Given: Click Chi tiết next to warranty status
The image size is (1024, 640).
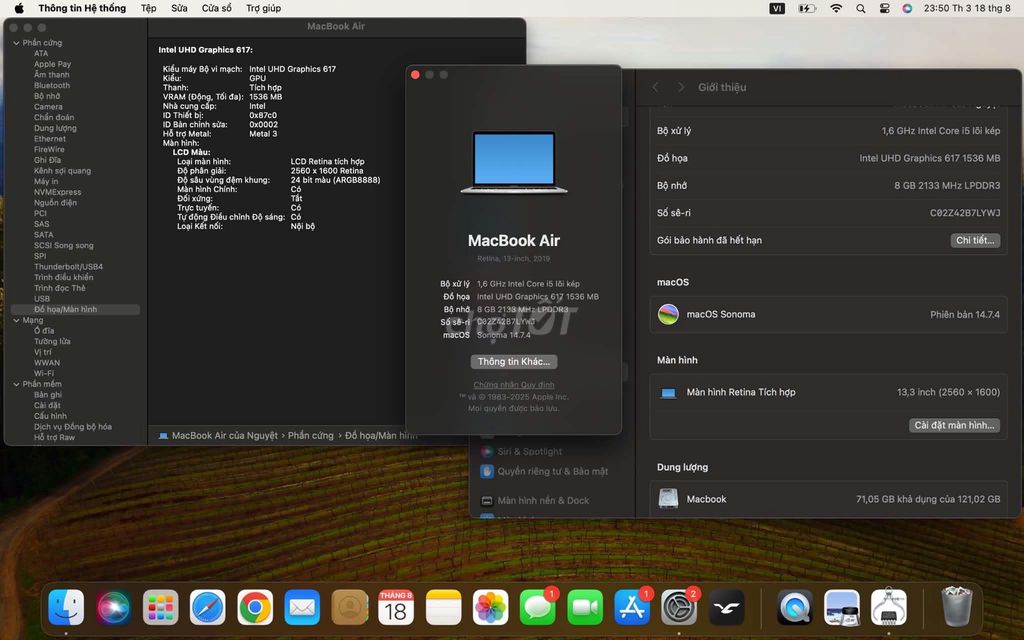Looking at the screenshot, I should 974,240.
